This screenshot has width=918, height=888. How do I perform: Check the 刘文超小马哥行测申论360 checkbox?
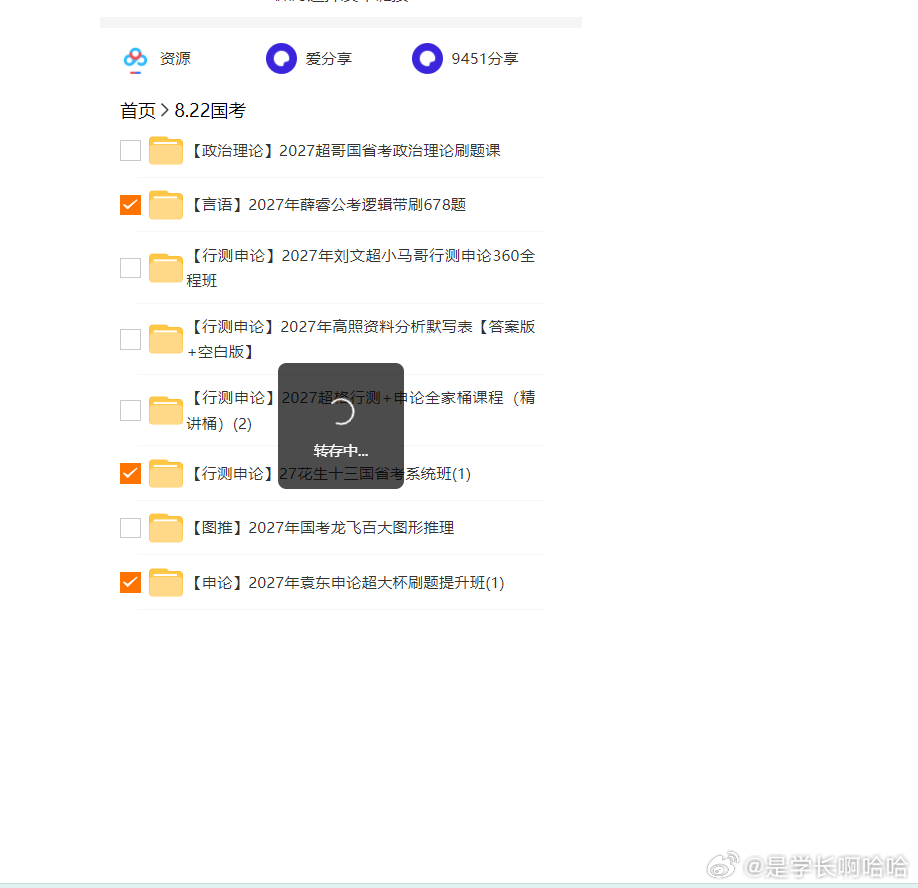tap(131, 268)
